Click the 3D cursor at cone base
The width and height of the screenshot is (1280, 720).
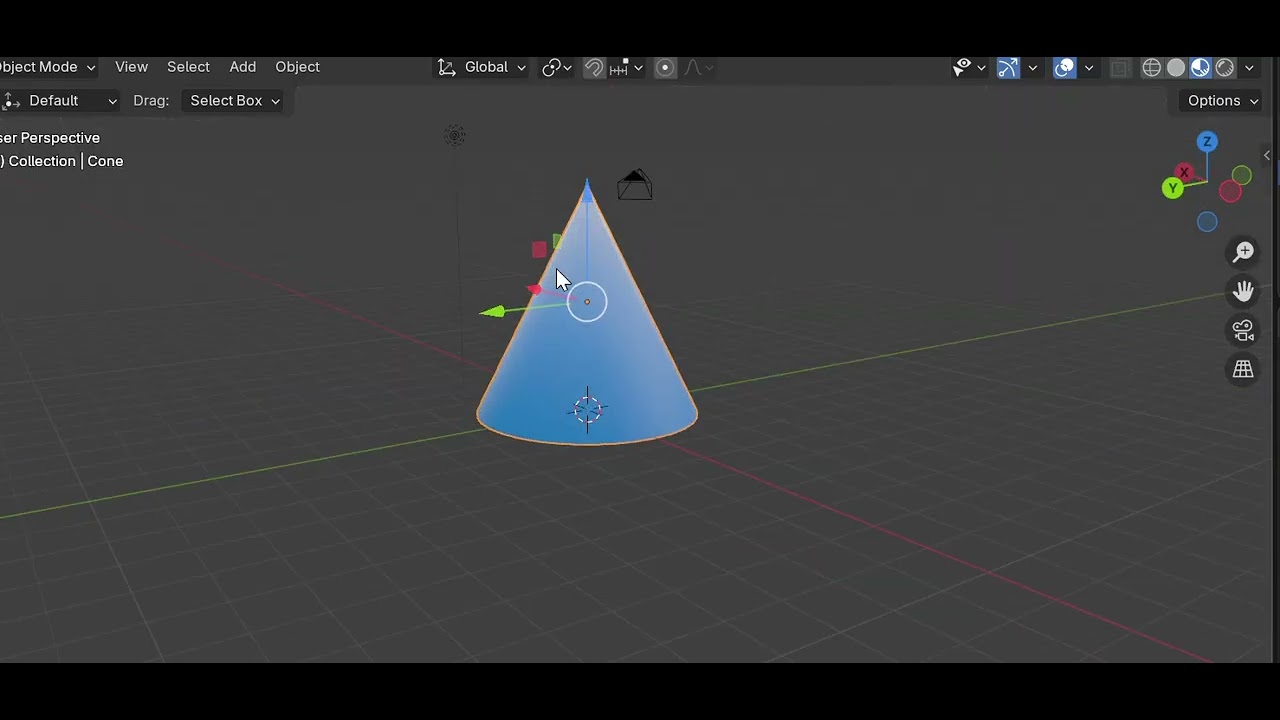click(588, 408)
